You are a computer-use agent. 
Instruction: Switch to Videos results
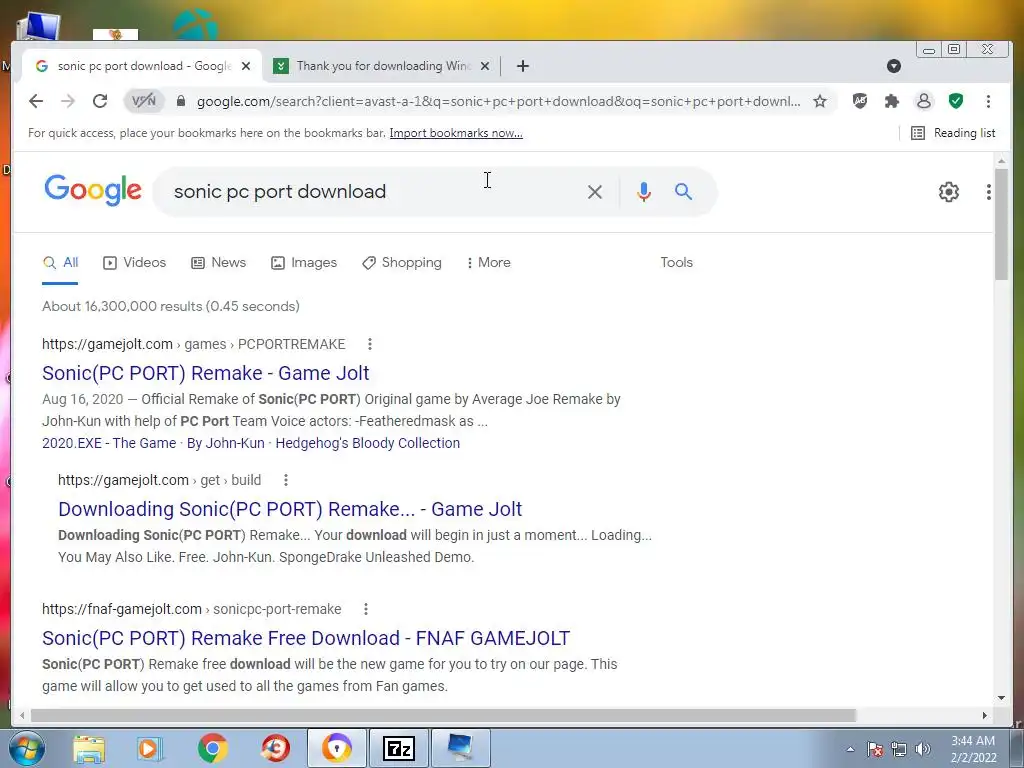pos(135,263)
